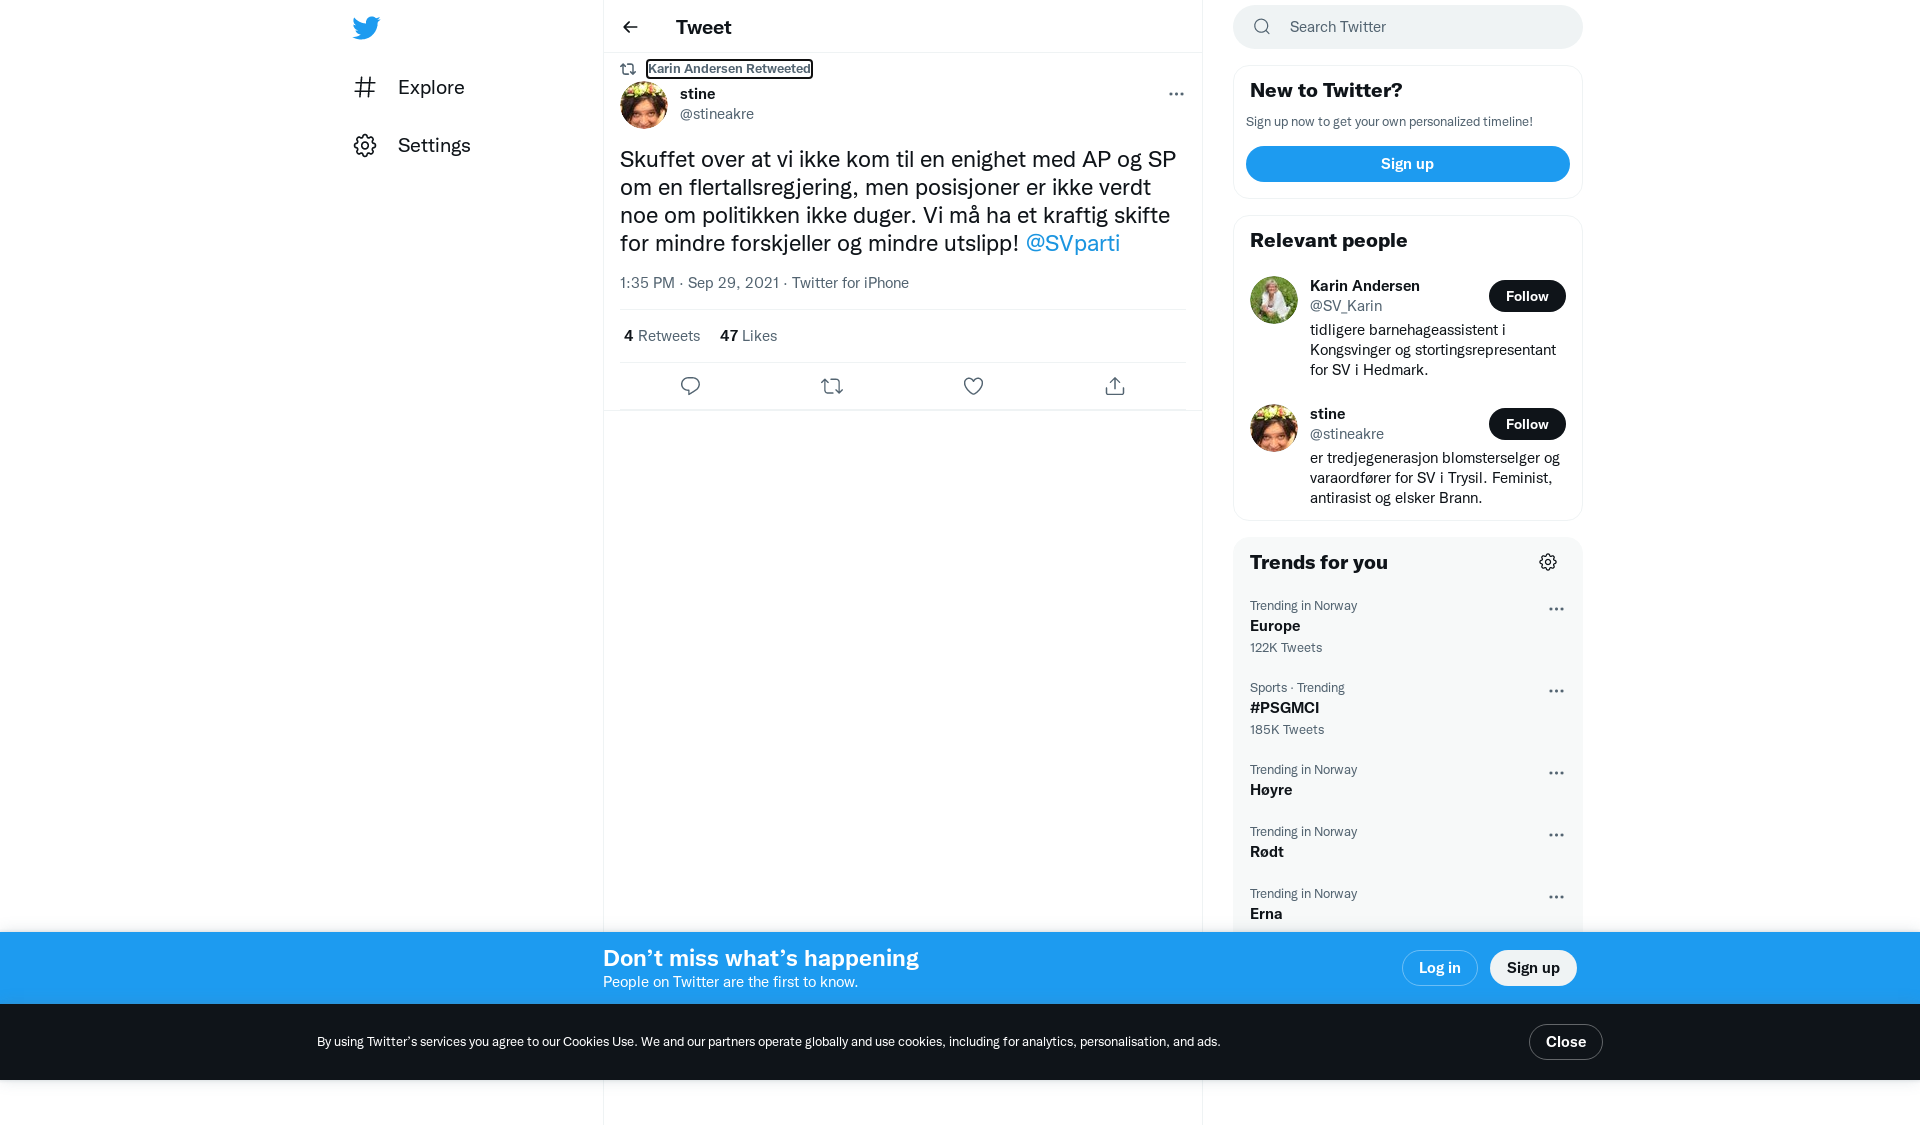
Task: Click the search magnifier icon
Action: point(1262,27)
